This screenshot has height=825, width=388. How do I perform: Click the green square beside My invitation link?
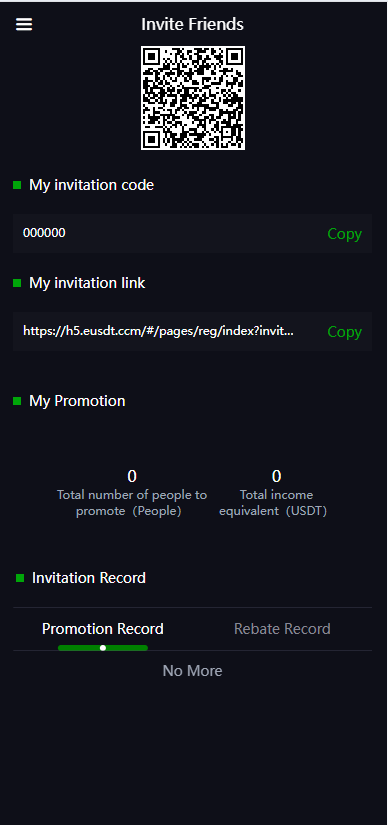[17, 283]
